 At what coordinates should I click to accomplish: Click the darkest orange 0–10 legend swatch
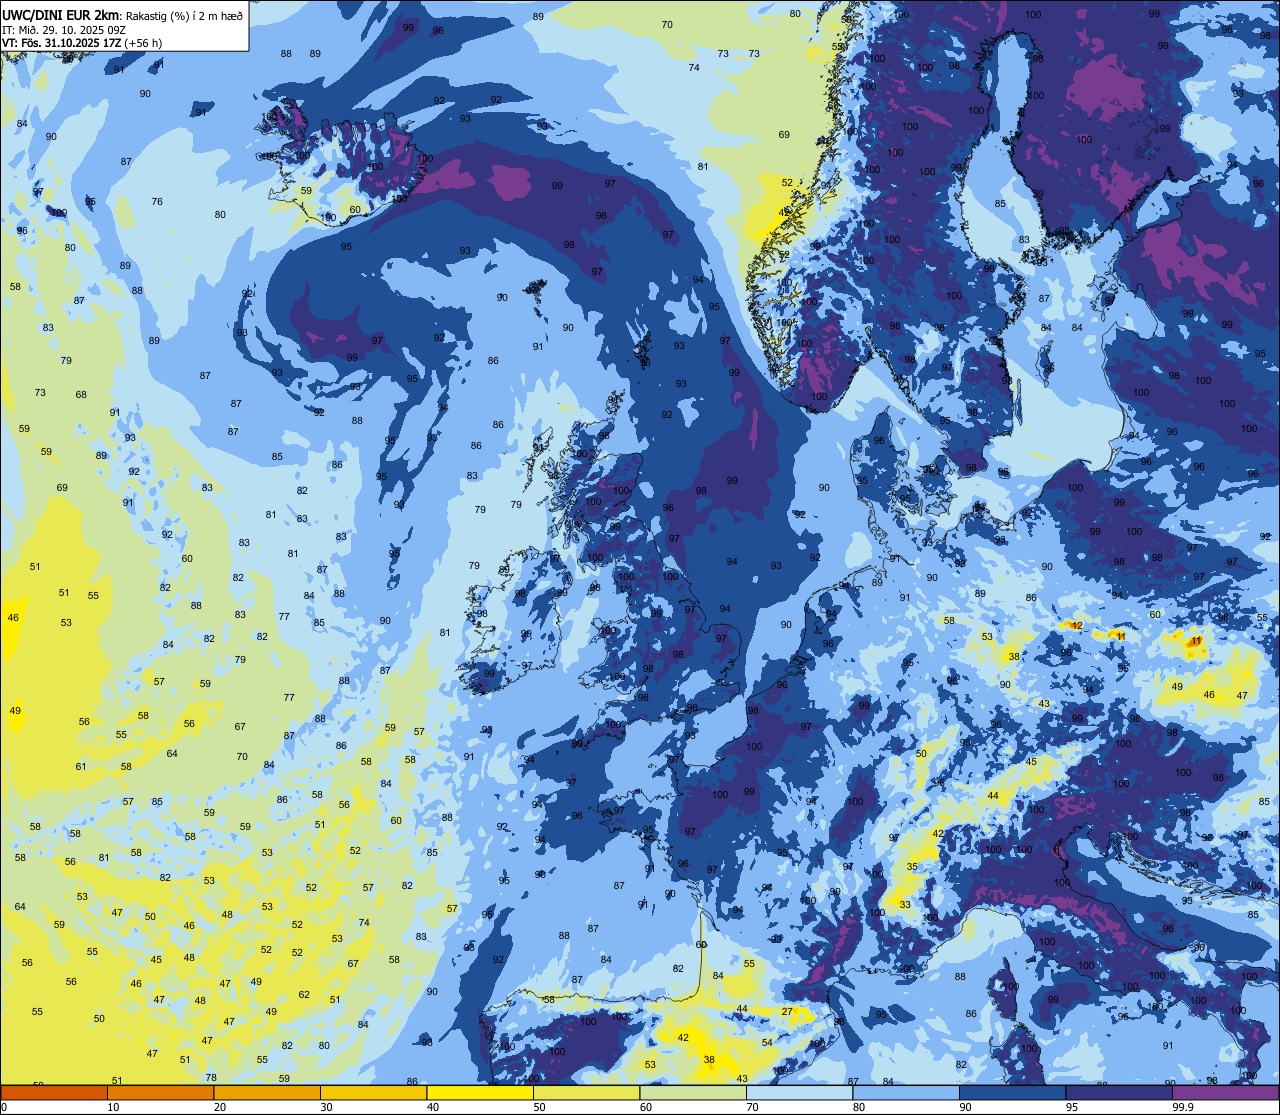[54, 1092]
